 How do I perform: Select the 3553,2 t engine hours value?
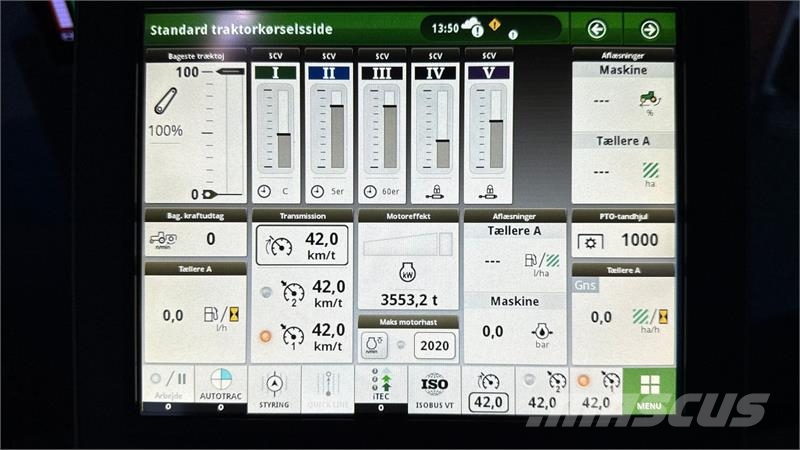point(409,300)
